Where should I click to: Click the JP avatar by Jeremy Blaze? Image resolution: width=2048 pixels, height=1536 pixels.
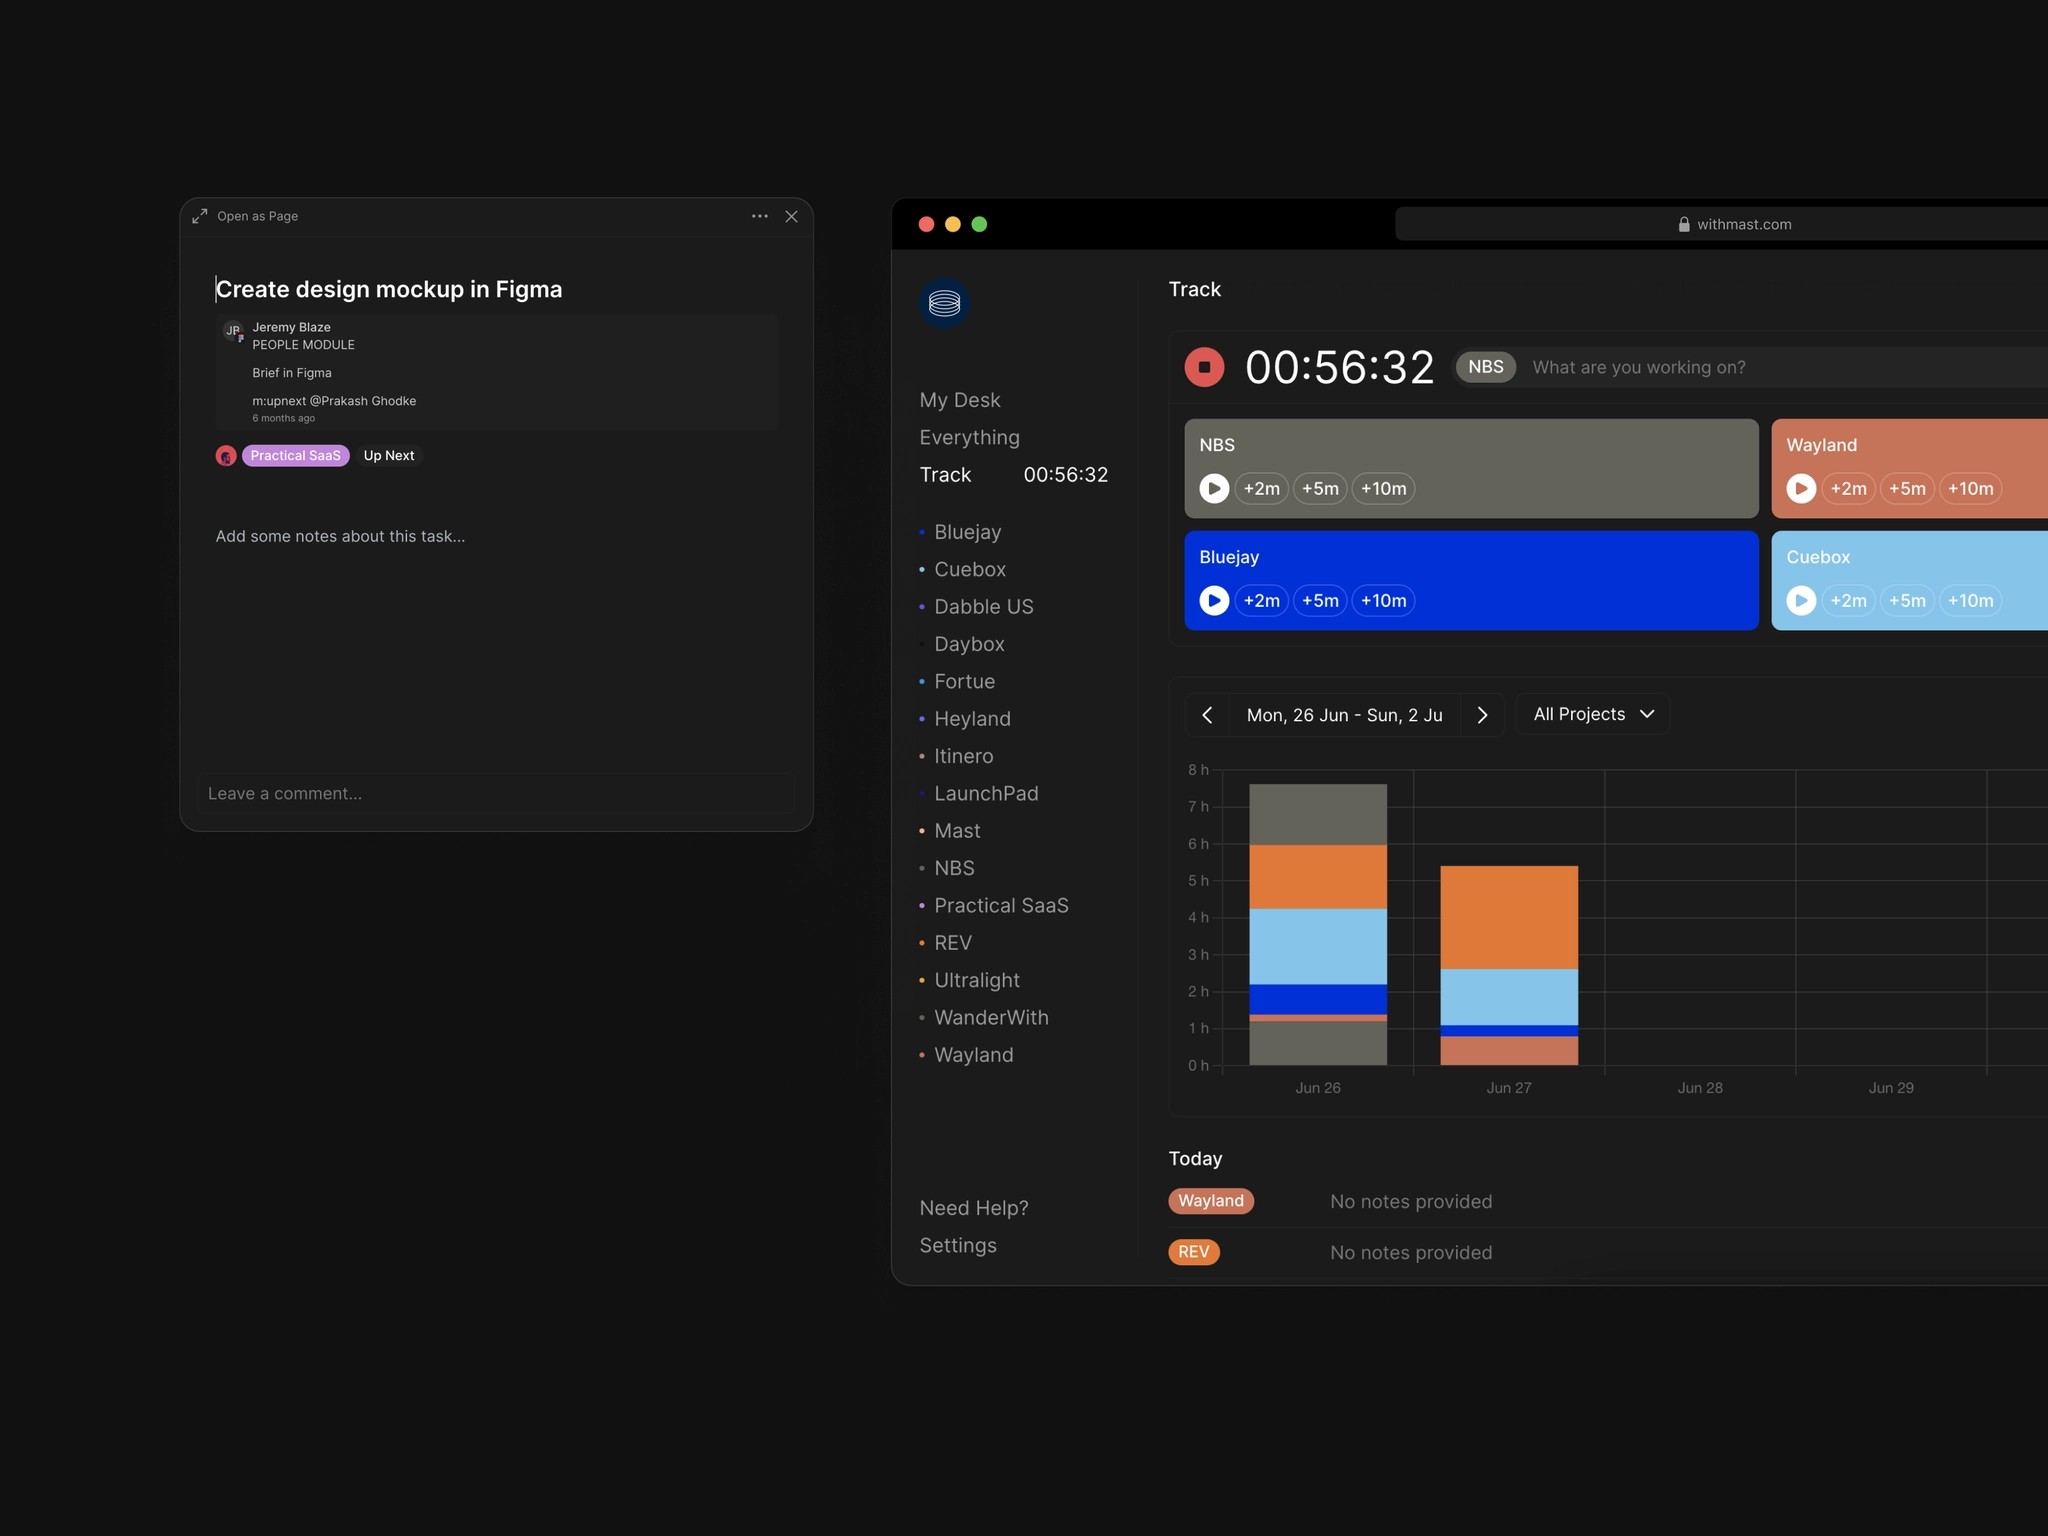pyautogui.click(x=233, y=331)
